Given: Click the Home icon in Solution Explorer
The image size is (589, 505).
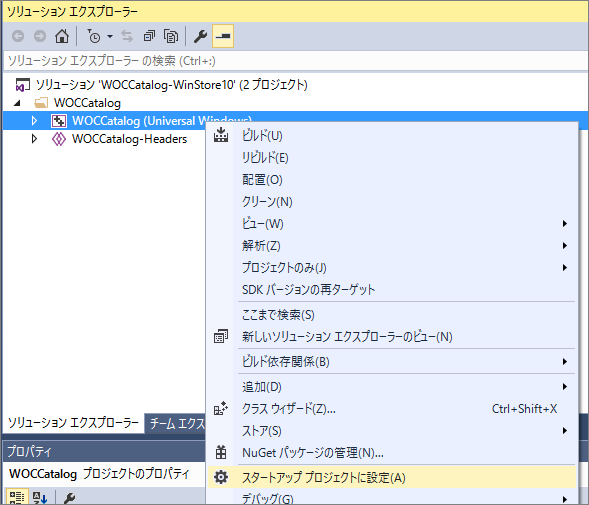Looking at the screenshot, I should click(62, 36).
